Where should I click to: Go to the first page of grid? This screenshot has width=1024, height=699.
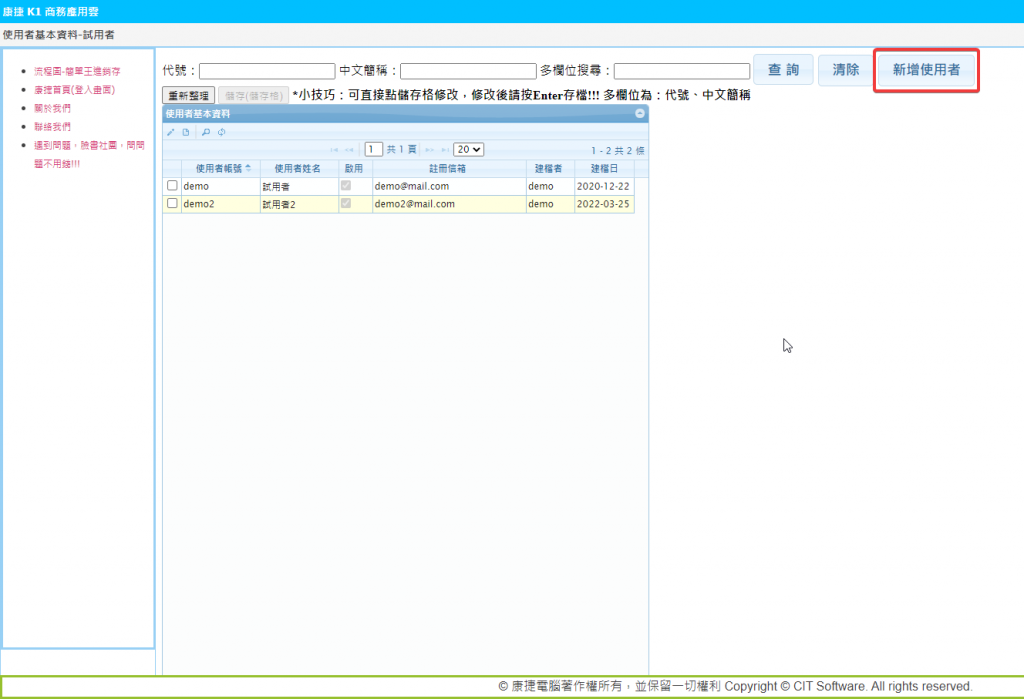point(334,150)
